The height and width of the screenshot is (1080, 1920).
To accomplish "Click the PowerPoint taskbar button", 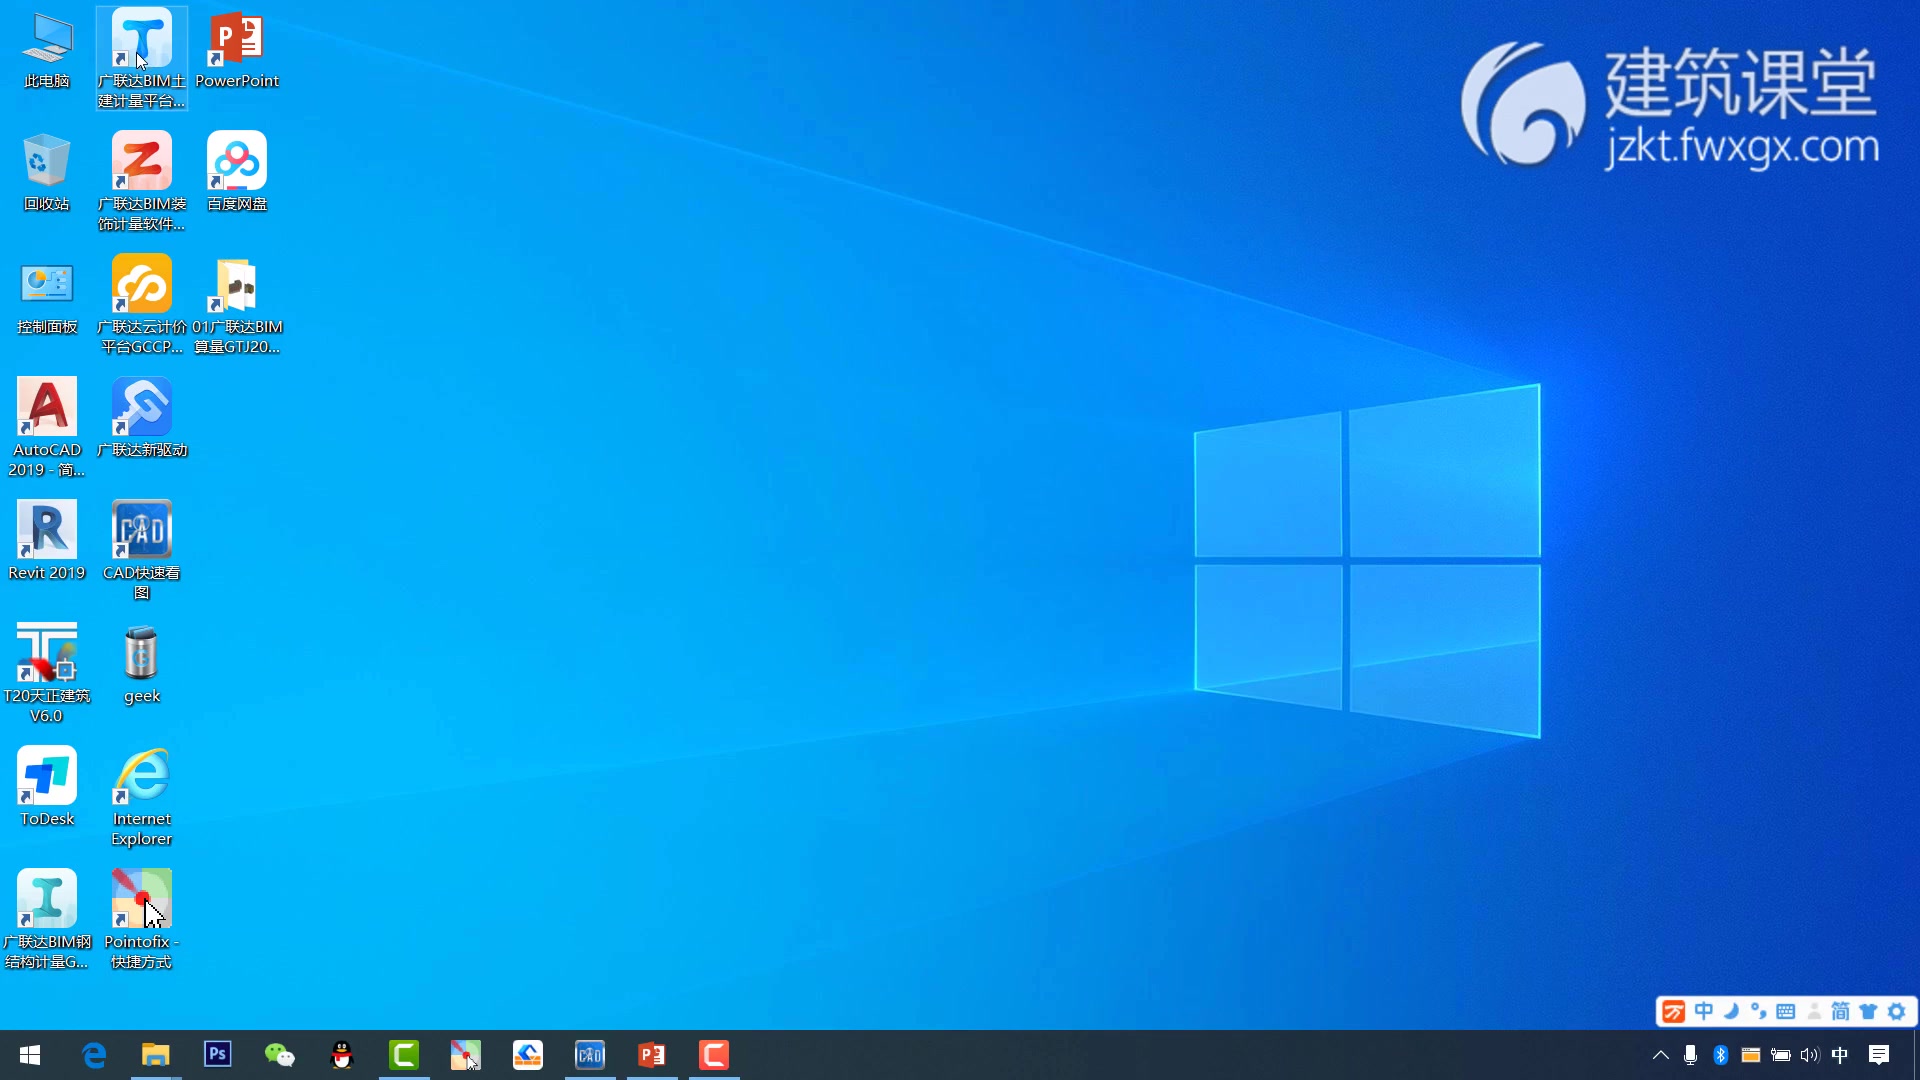I will click(x=652, y=1055).
